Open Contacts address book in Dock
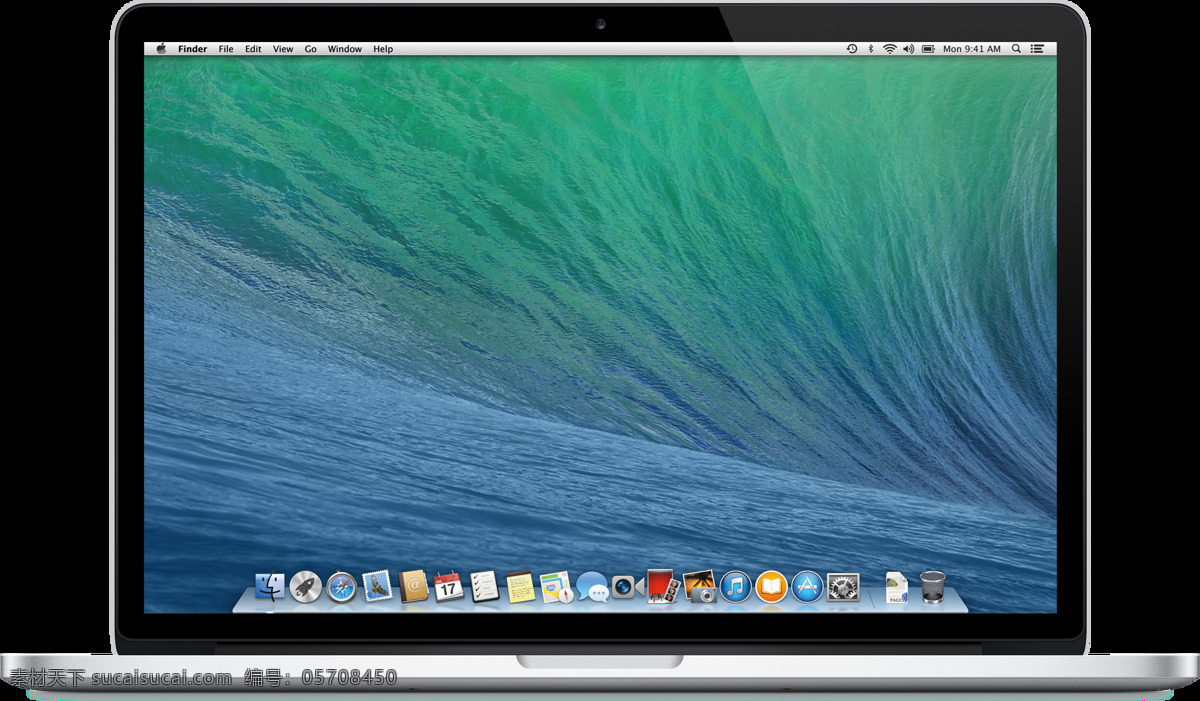Image resolution: width=1200 pixels, height=701 pixels. 413,586
